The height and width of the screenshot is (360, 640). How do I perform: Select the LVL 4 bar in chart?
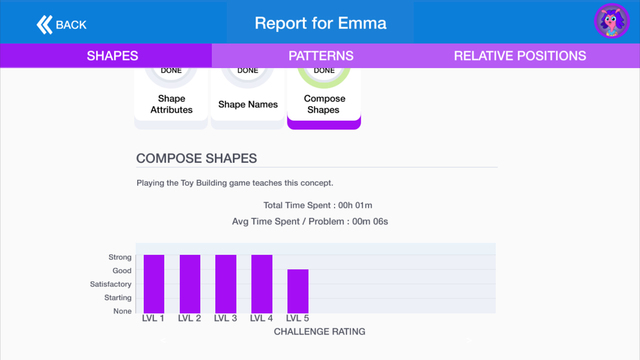tap(262, 284)
